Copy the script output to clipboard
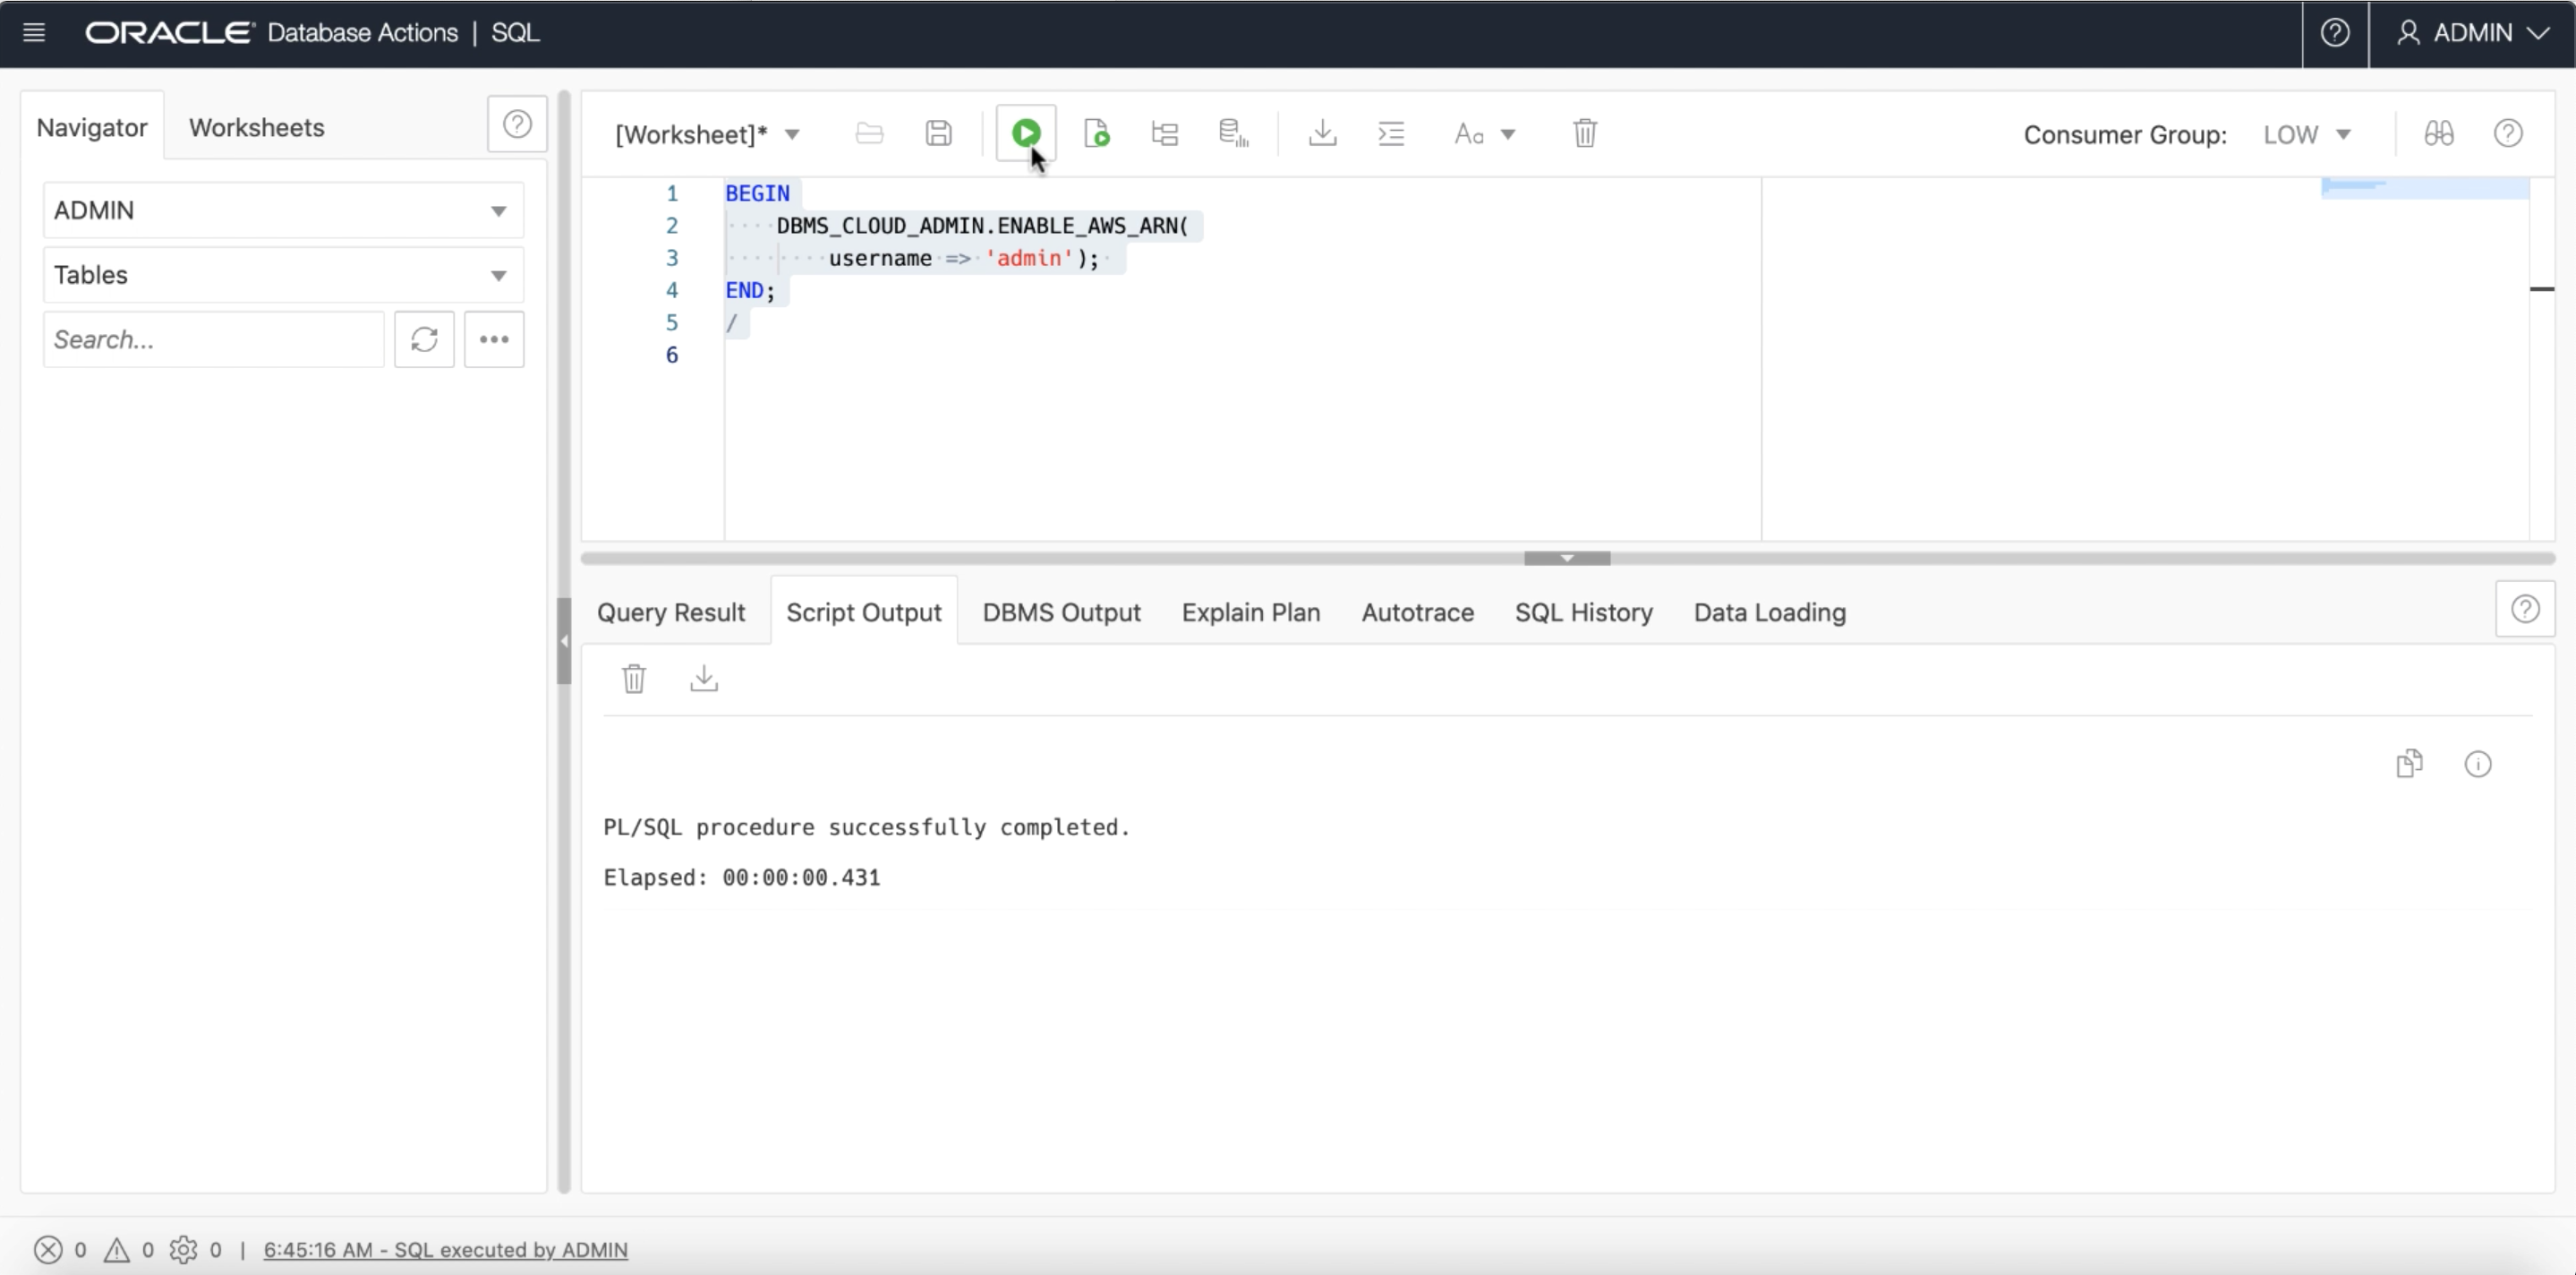Viewport: 2576px width, 1275px height. (2409, 764)
